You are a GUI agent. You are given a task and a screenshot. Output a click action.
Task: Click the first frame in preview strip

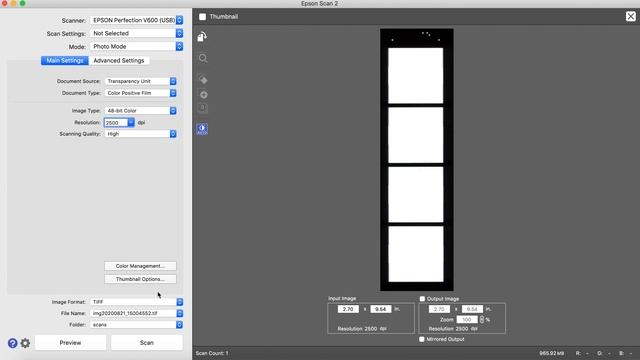tap(416, 76)
